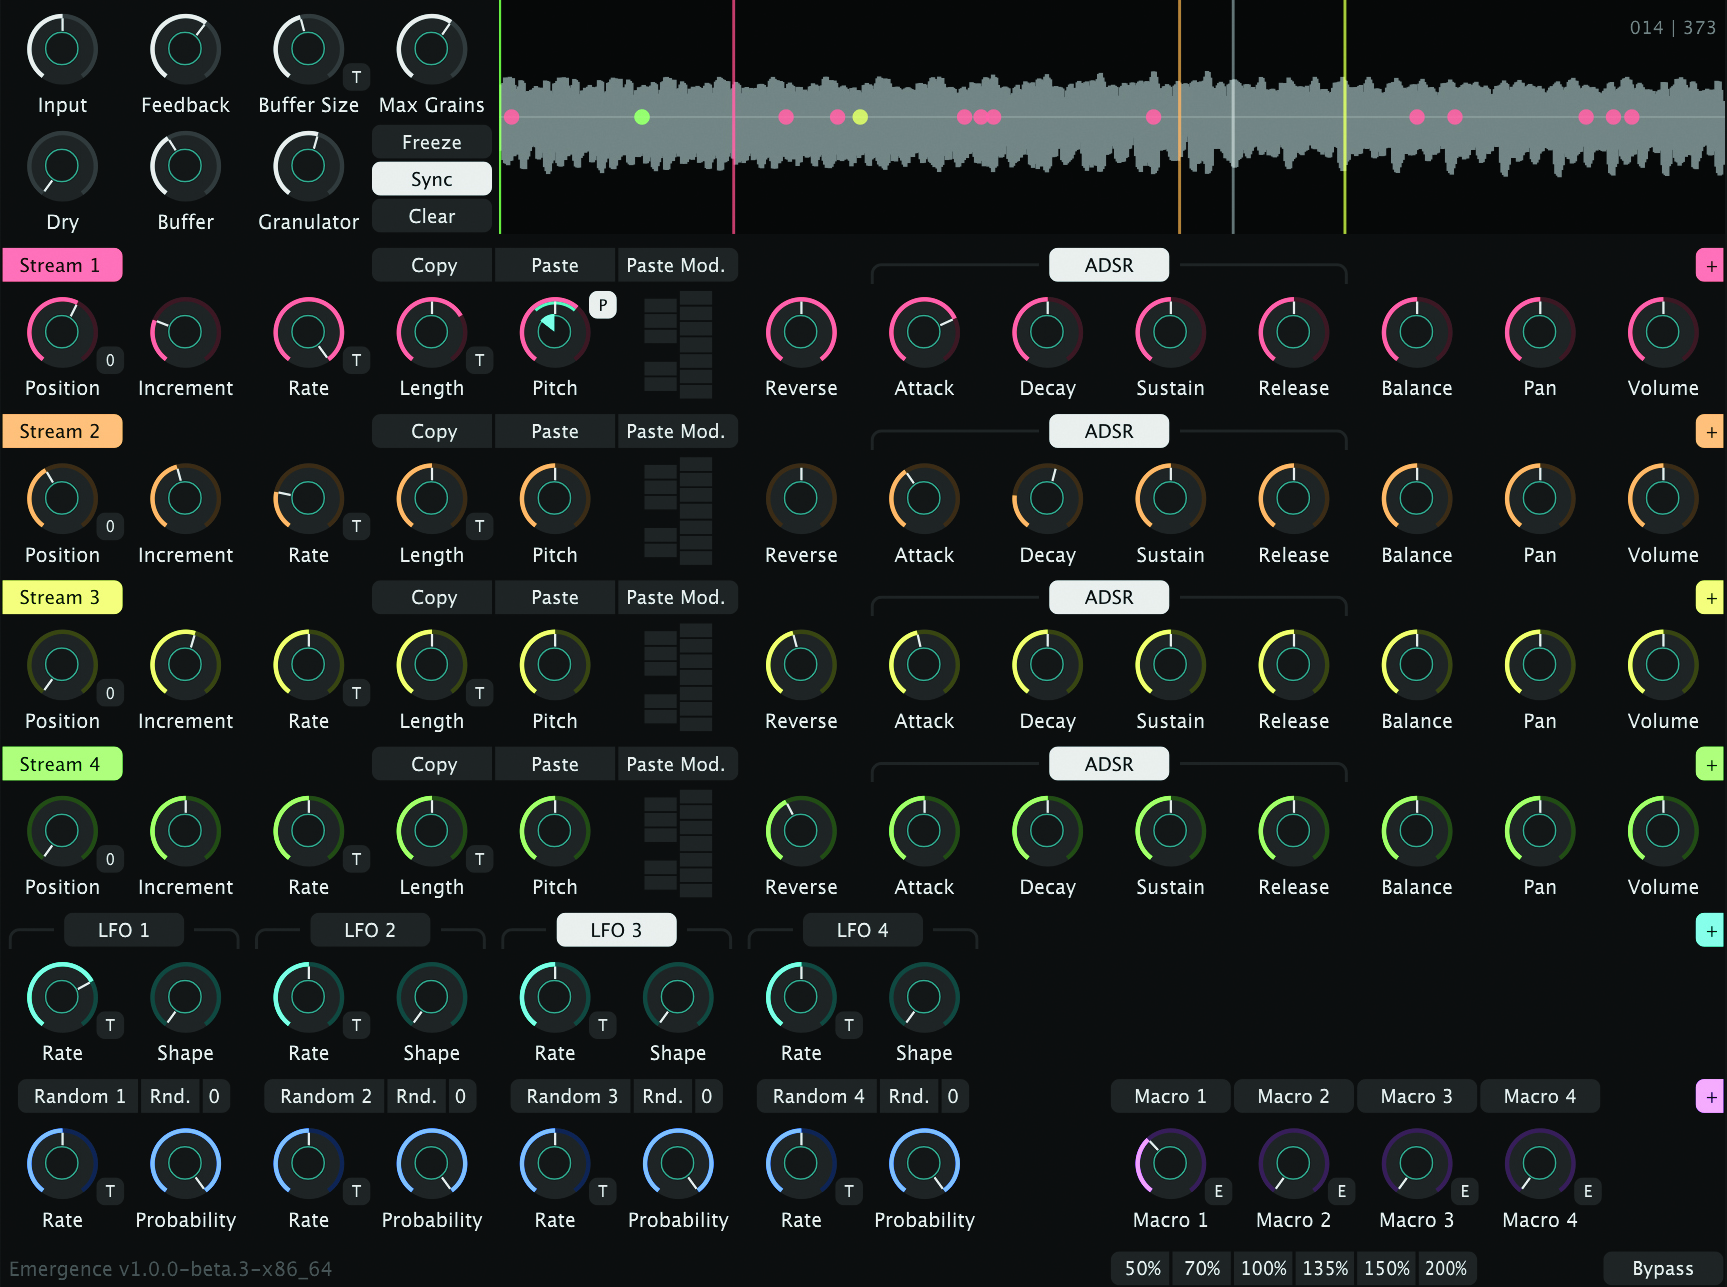Viewport: 1727px width, 1287px height.
Task: Click the Feedback knob
Action: [185, 49]
